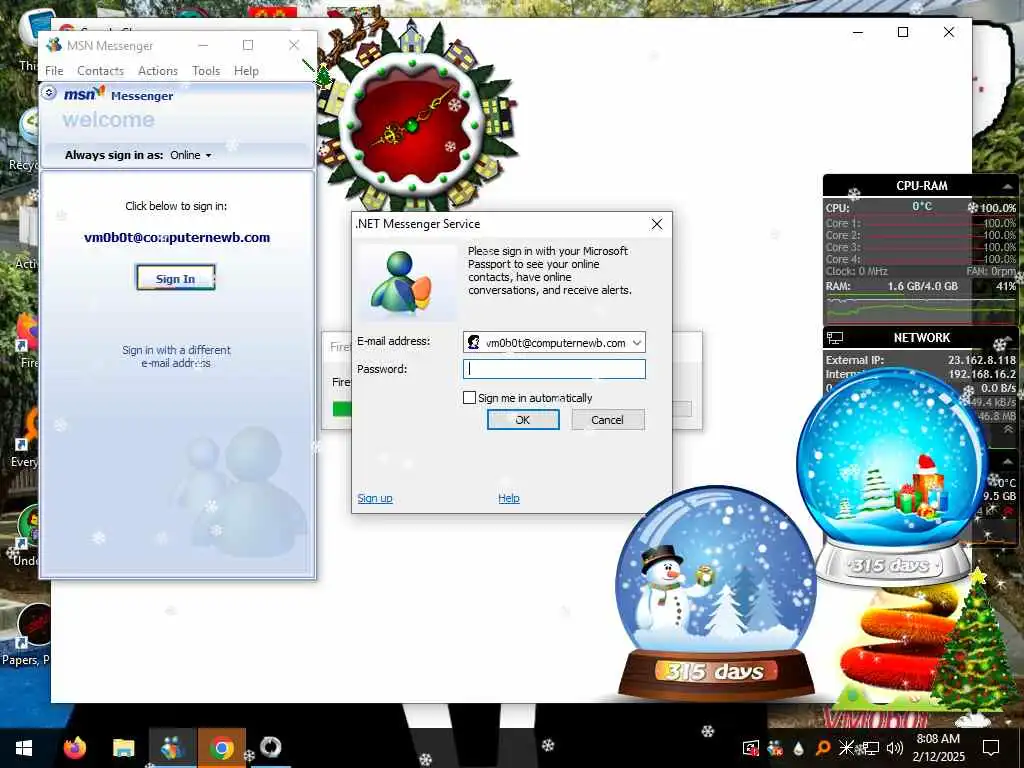Click the circular arrows app in taskbar
The width and height of the screenshot is (1024, 768).
[270, 748]
